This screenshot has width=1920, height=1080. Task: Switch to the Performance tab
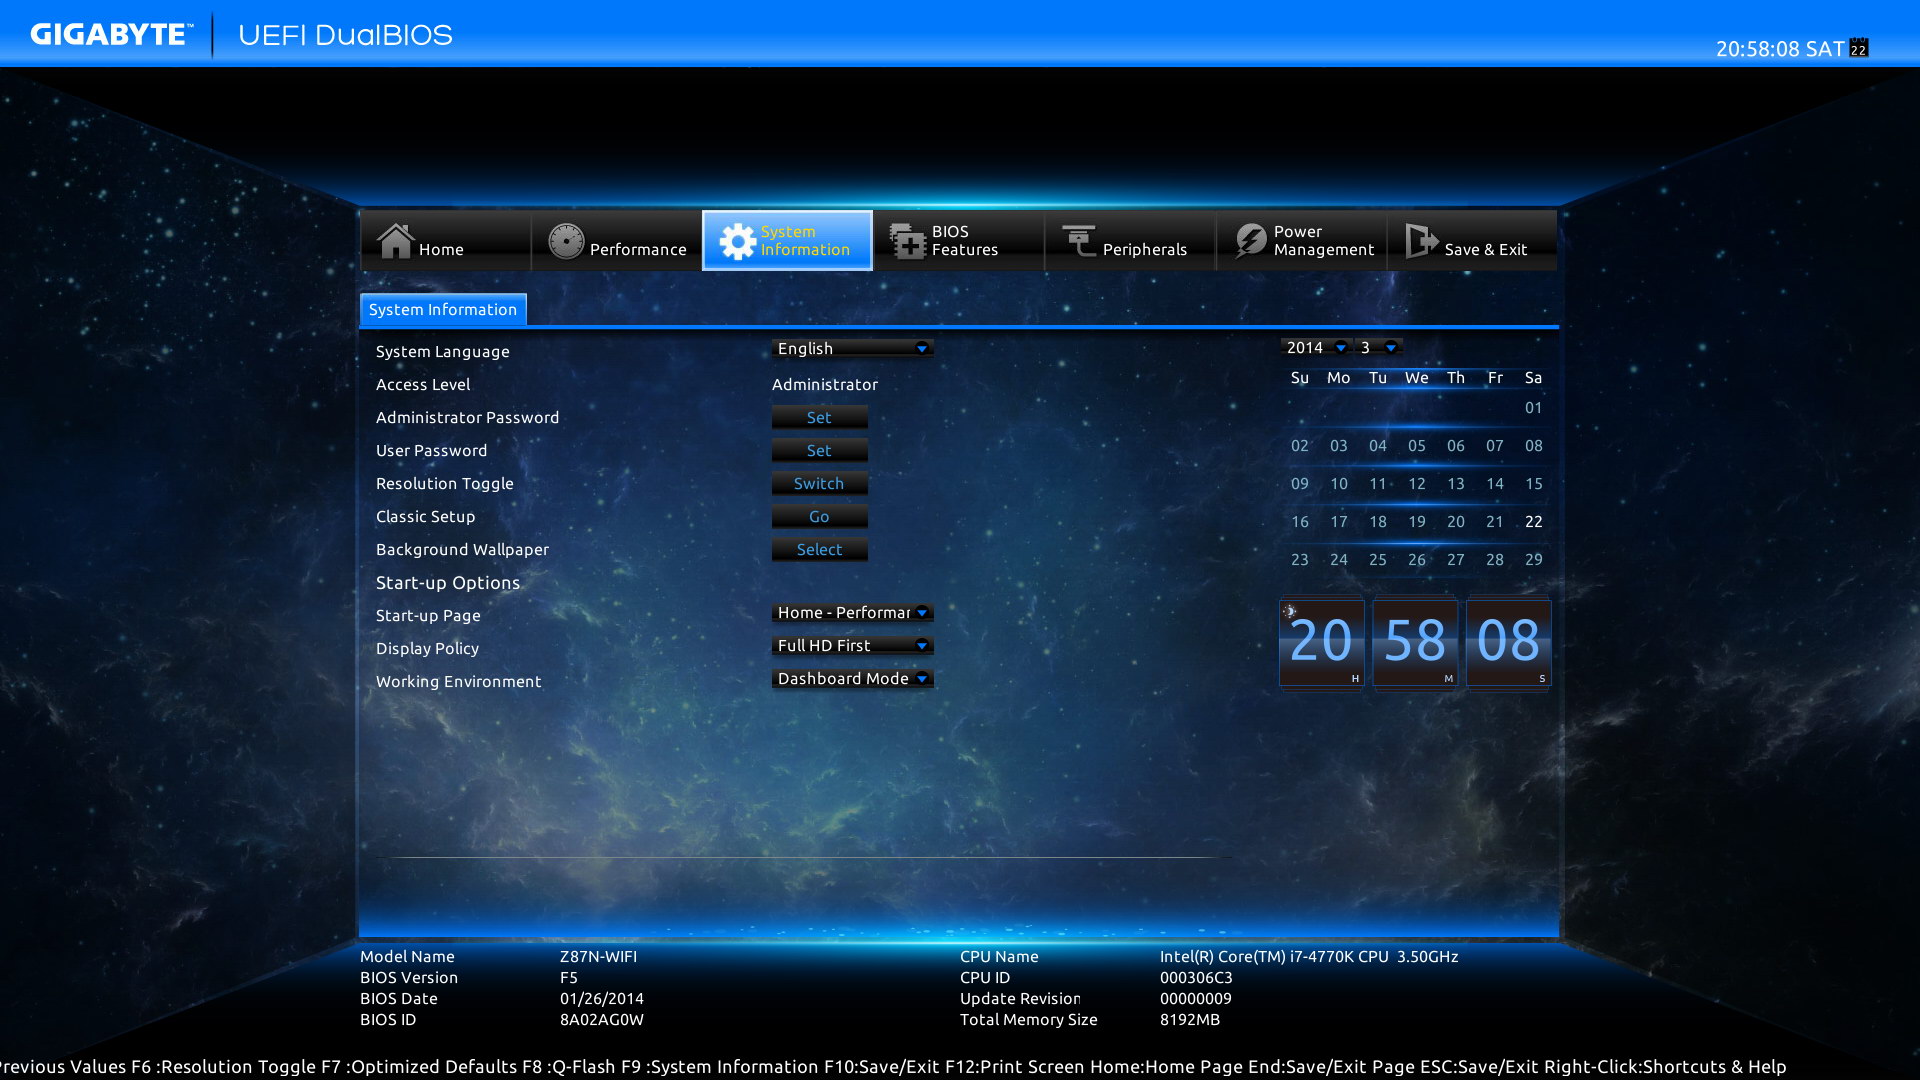pos(616,241)
